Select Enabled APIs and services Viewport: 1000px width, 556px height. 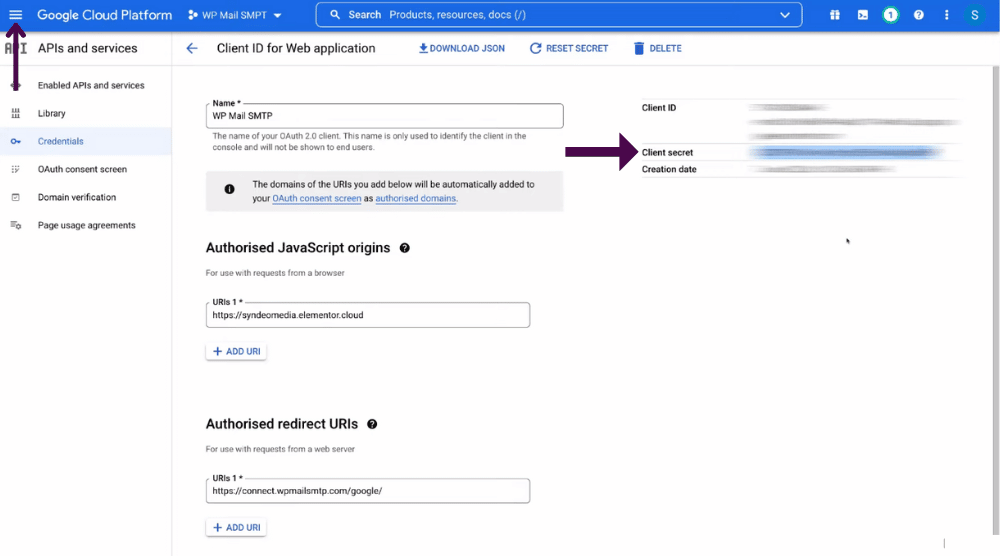click(91, 85)
